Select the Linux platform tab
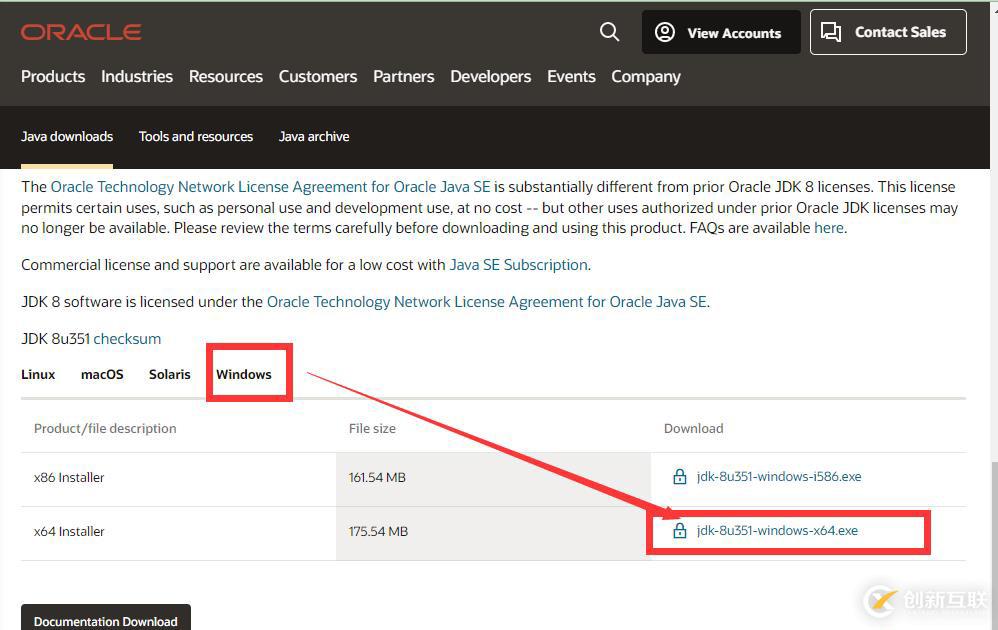Viewport: 998px width, 630px height. click(38, 374)
